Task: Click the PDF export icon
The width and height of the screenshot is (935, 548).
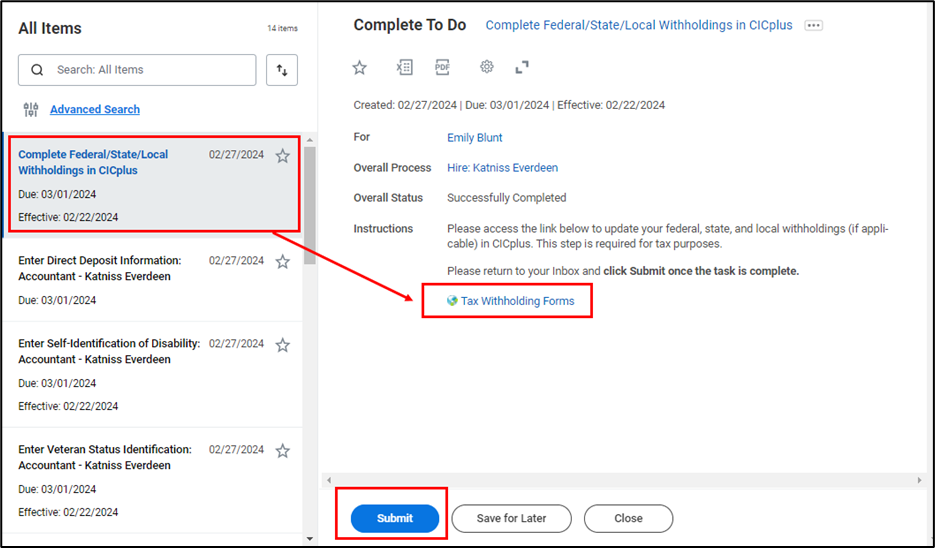Action: tap(442, 68)
